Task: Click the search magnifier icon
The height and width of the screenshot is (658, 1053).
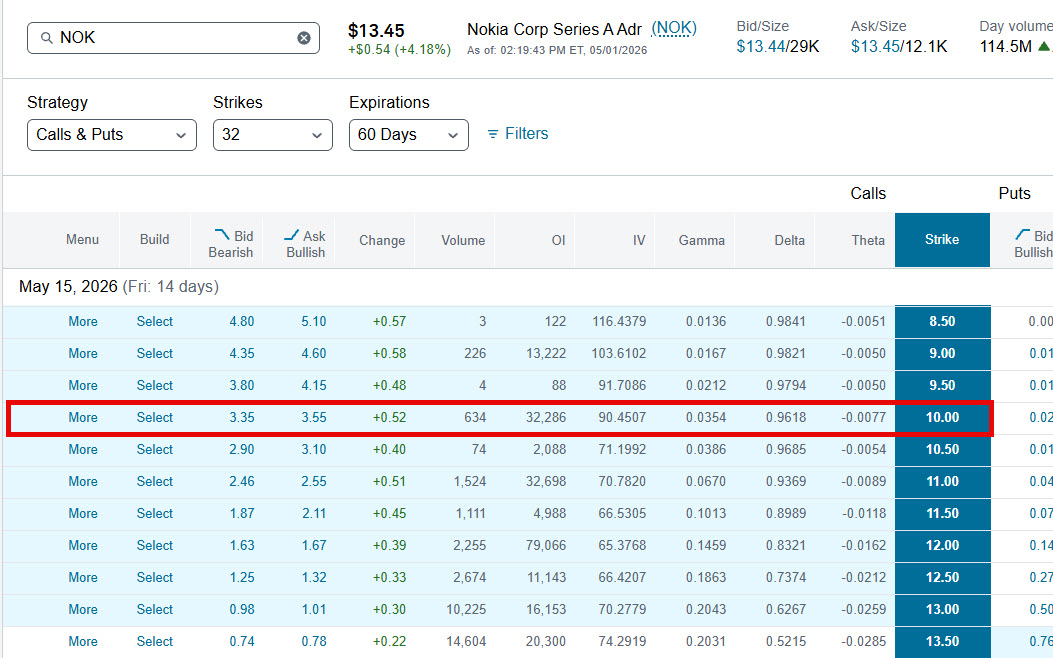Action: [x=46, y=38]
